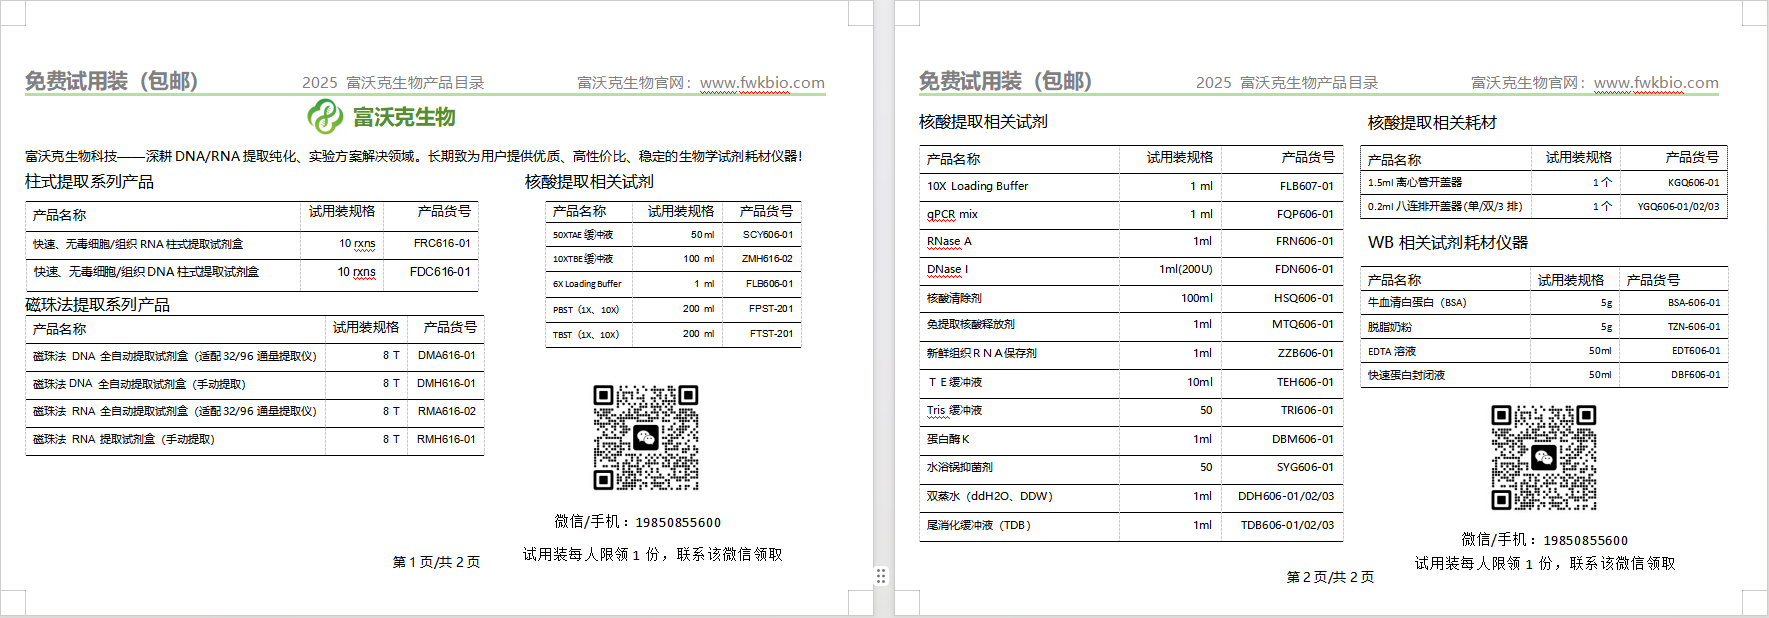This screenshot has height=618, width=1769.
Task: Click the 免费试用装 header on page 1
Action: [x=111, y=81]
